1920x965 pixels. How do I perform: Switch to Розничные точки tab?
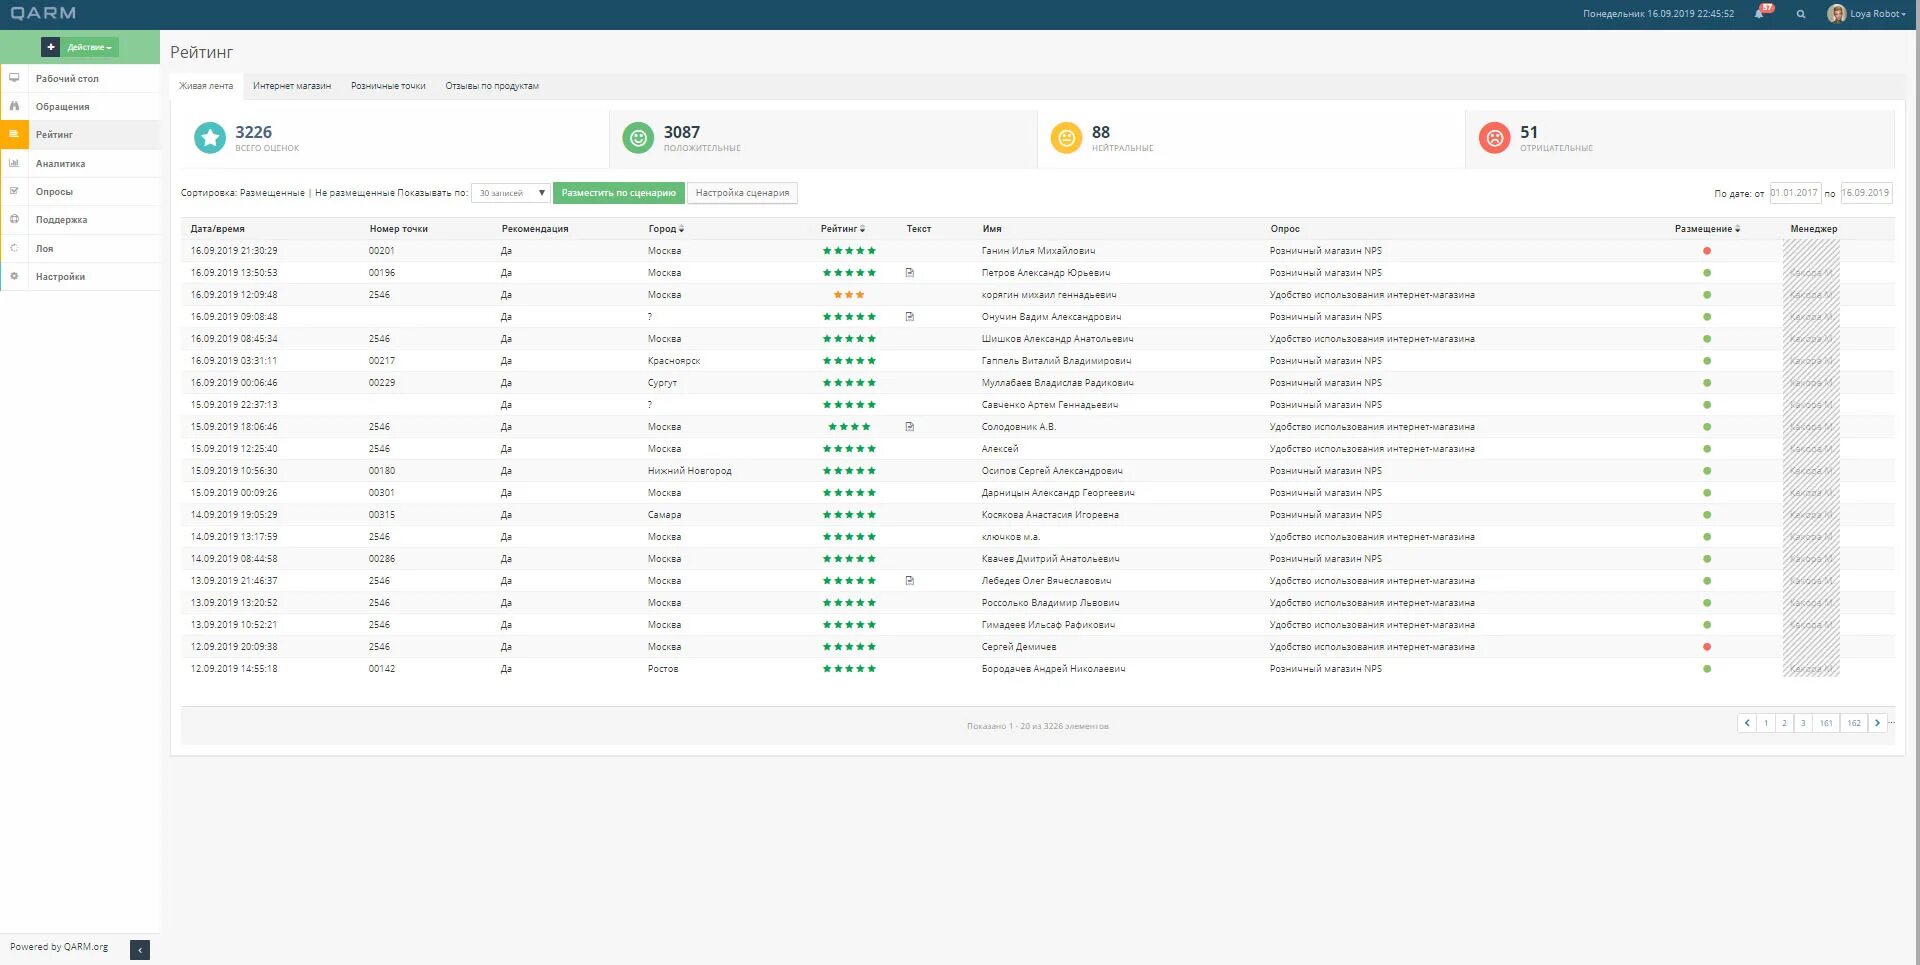(388, 86)
